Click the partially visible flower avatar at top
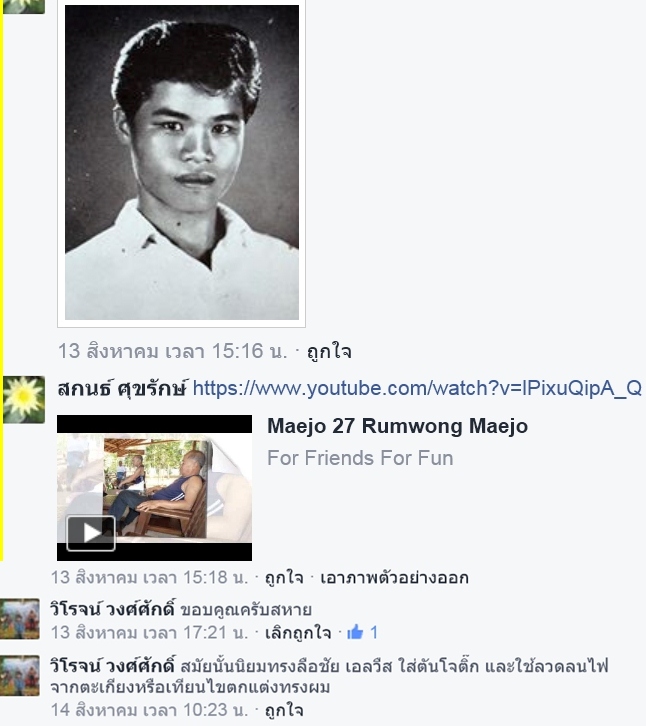646x726 pixels. point(24,6)
